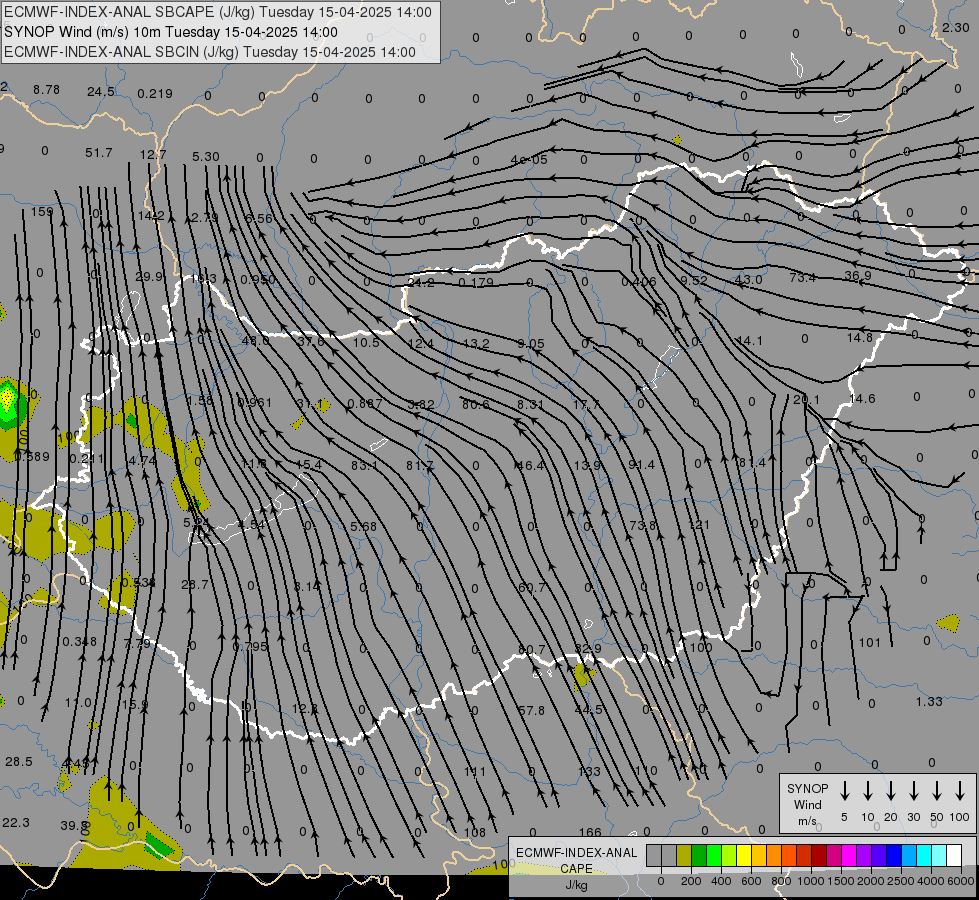Click the map value 60.7
Image resolution: width=979 pixels, height=900 pixels.
(x=532, y=588)
